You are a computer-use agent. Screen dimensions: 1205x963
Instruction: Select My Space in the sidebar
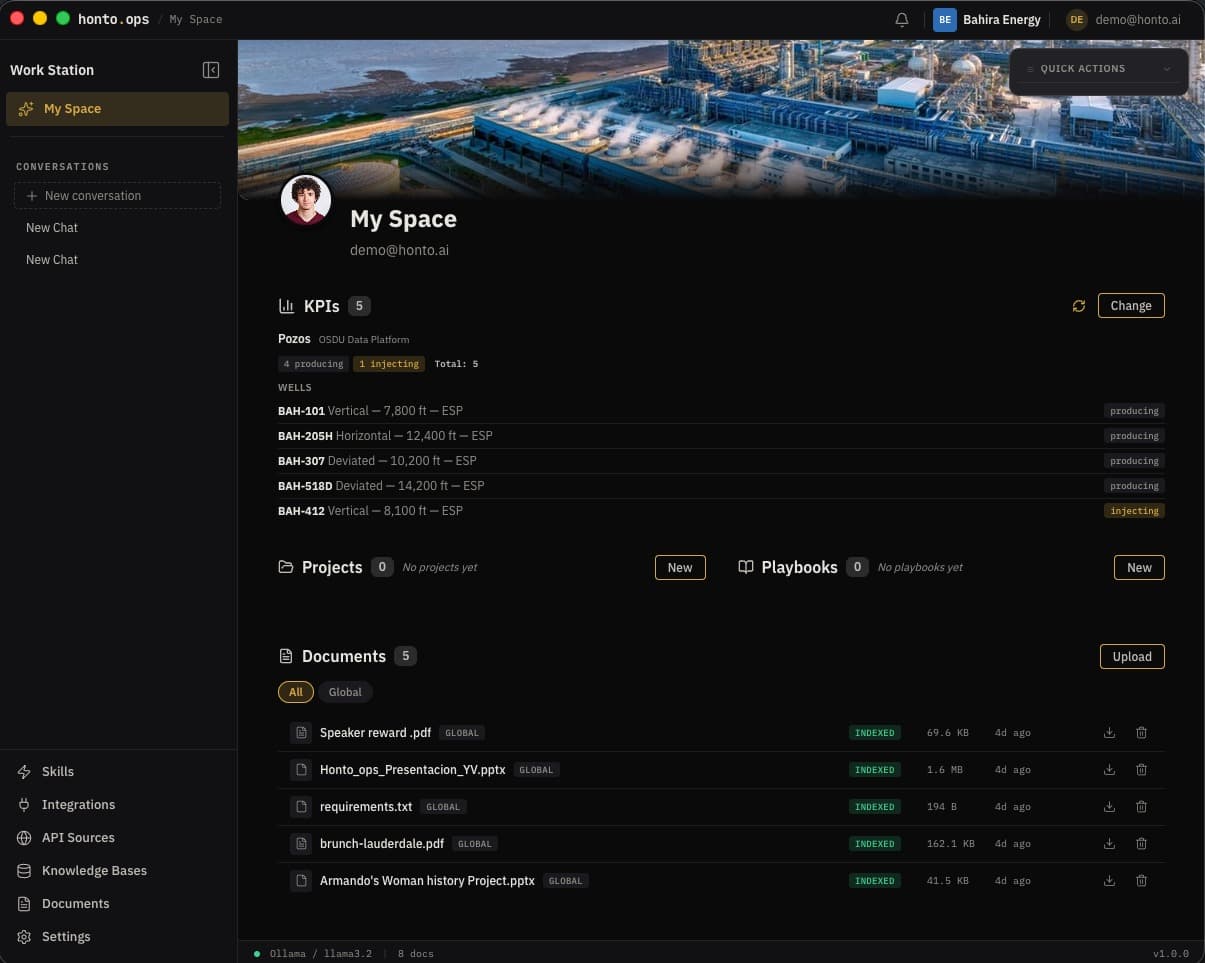point(72,108)
